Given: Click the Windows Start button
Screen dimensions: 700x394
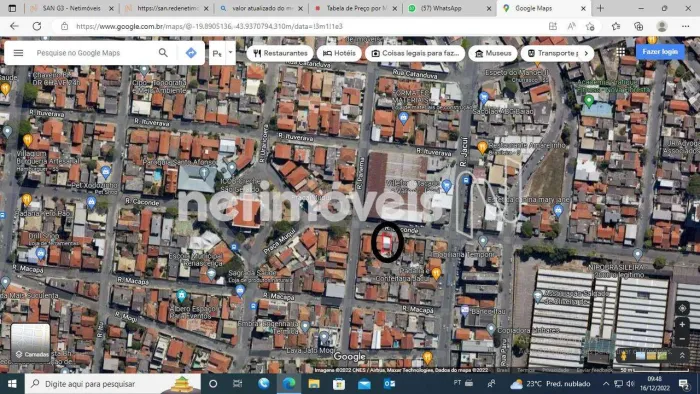Looking at the screenshot, I should click(12, 384).
